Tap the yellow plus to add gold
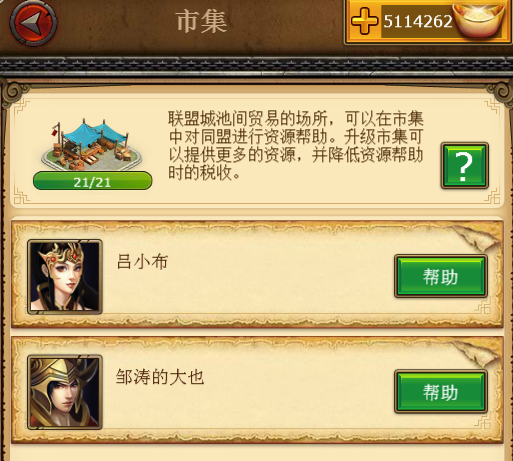Viewport: 513px width, 461px height. point(365,21)
